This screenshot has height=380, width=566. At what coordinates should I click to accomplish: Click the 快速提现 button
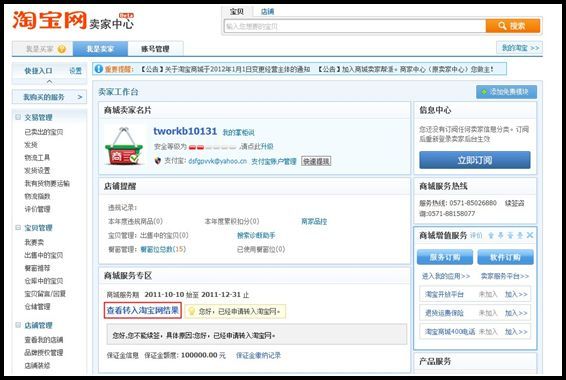click(x=316, y=161)
